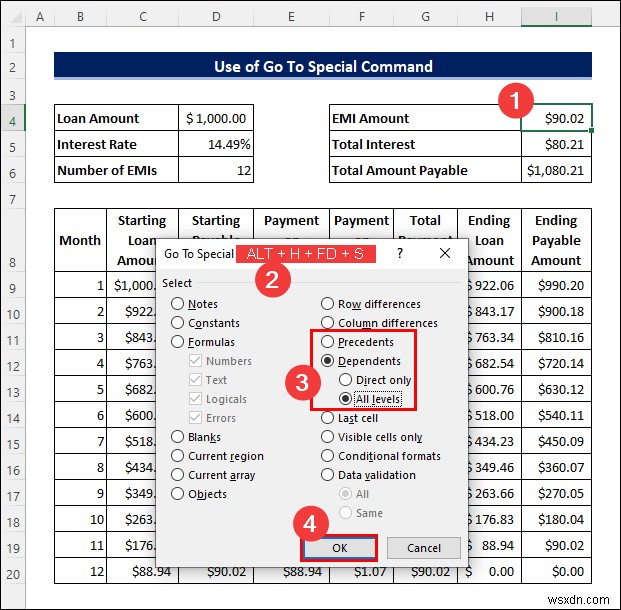Click Number of EMIs value 12

(216, 170)
